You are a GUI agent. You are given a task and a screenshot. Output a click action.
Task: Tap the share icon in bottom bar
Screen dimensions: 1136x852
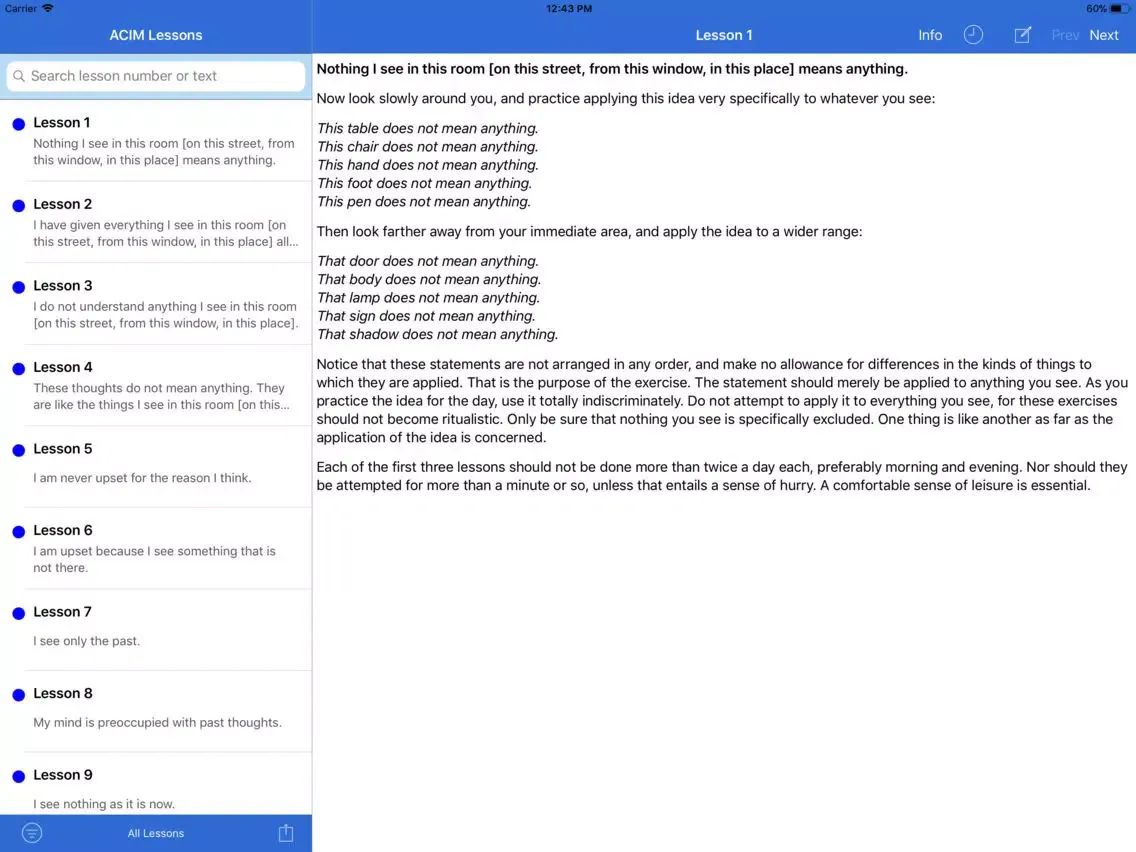pos(286,832)
